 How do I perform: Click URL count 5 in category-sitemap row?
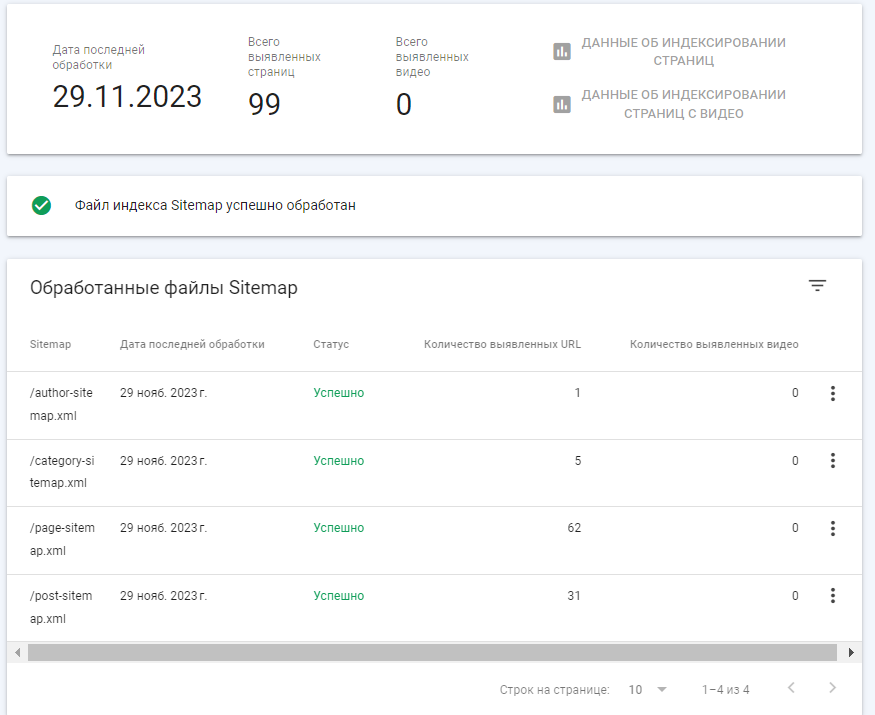pyautogui.click(x=578, y=461)
